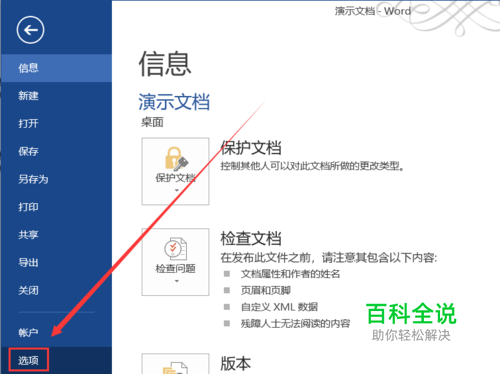The image size is (500, 374).
Task: Click the 演示文档 document title
Action: [x=174, y=102]
